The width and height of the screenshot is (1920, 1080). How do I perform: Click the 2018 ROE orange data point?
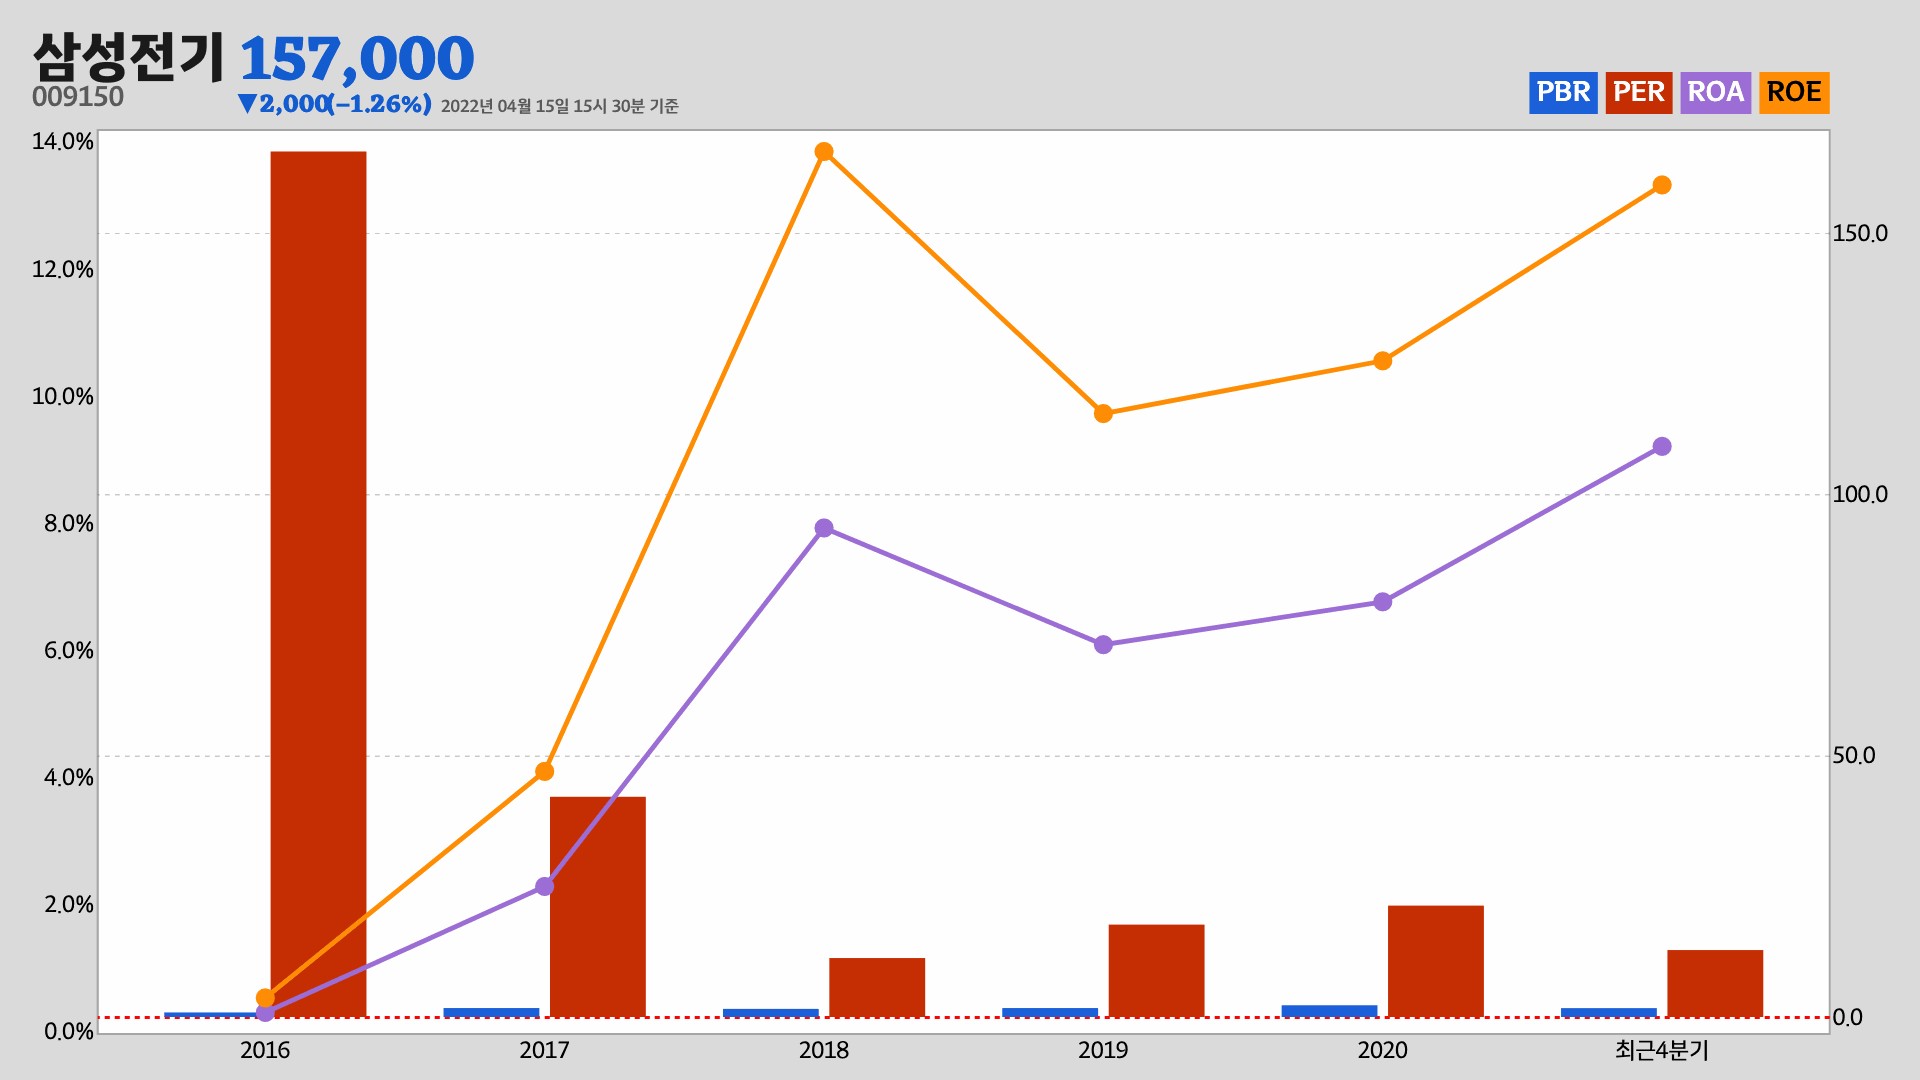824,152
